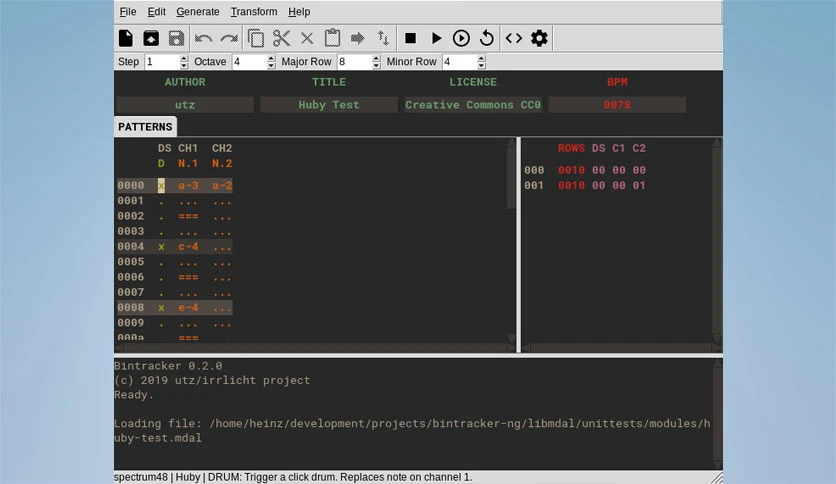
Task: Select ROWS value 0010 in order 000
Action: pos(572,170)
